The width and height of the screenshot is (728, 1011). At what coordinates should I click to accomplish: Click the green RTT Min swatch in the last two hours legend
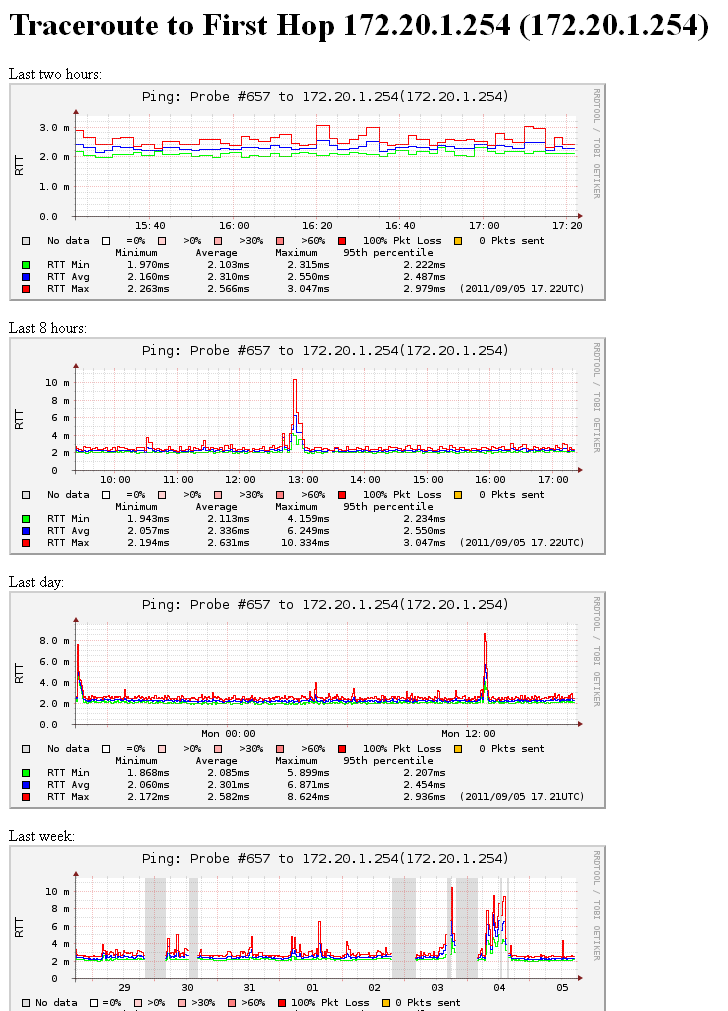[x=27, y=264]
